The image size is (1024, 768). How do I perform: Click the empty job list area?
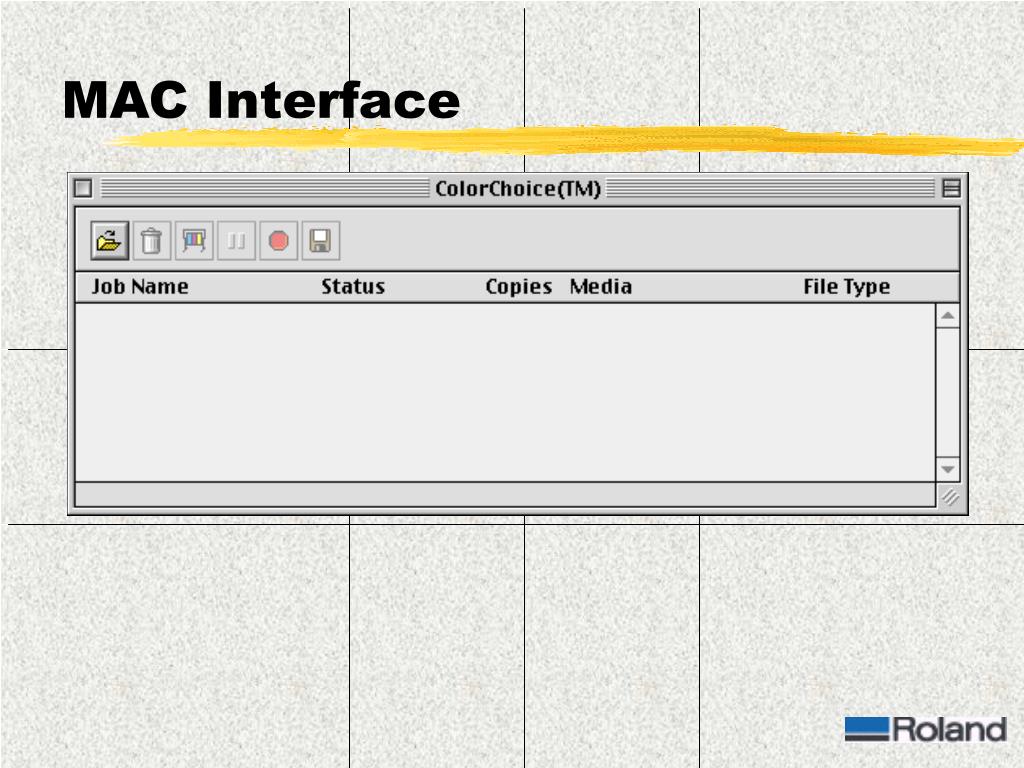[x=505, y=392]
